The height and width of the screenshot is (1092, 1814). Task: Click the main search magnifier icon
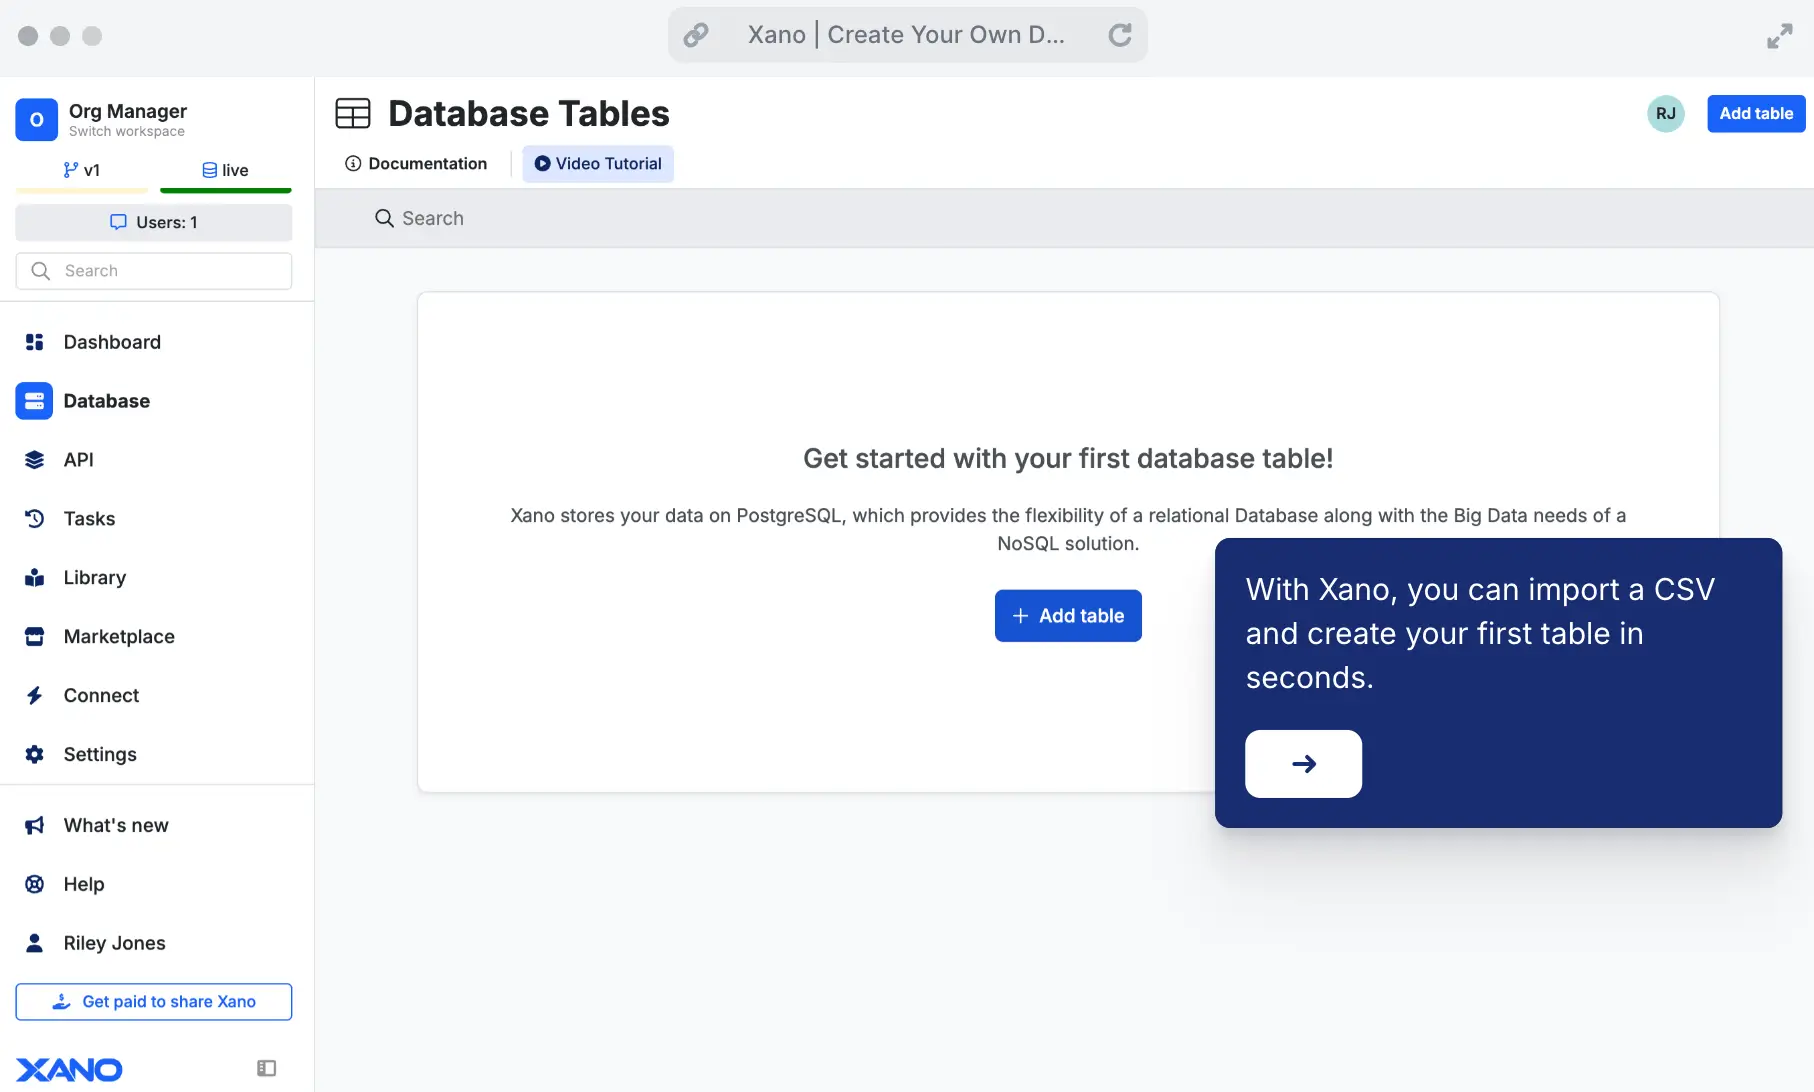coord(384,218)
